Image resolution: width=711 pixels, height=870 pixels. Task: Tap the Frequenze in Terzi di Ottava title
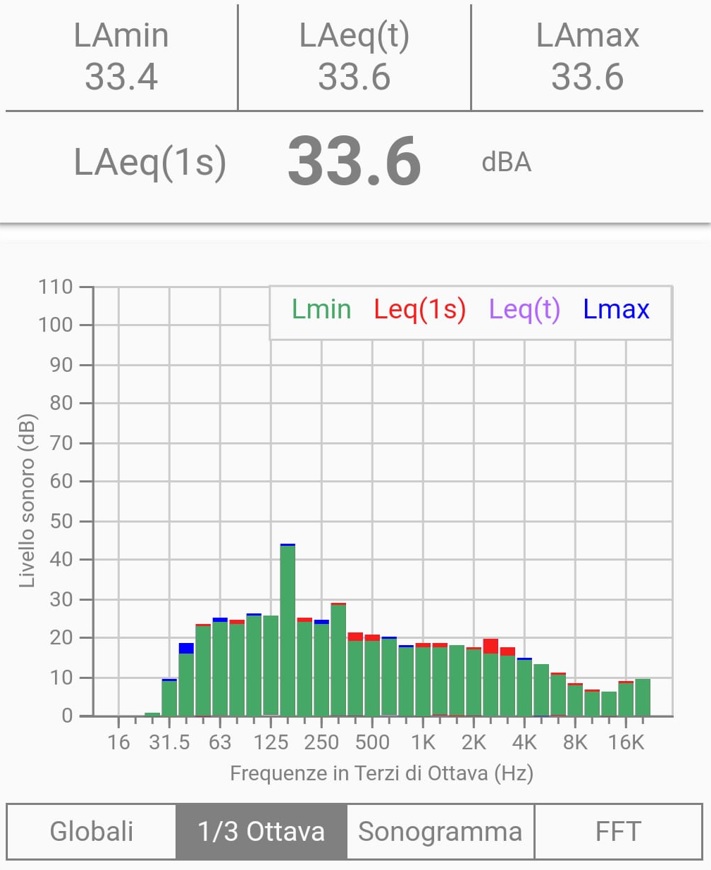coord(381,773)
